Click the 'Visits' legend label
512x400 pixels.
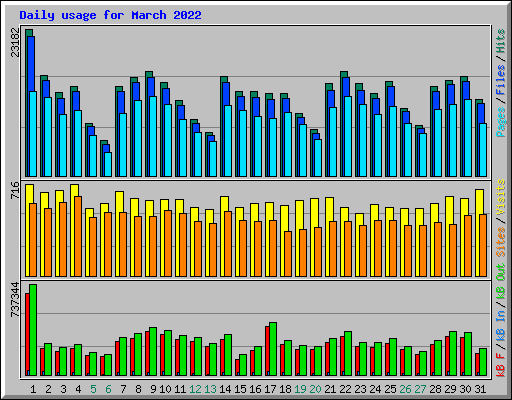pyautogui.click(x=501, y=197)
